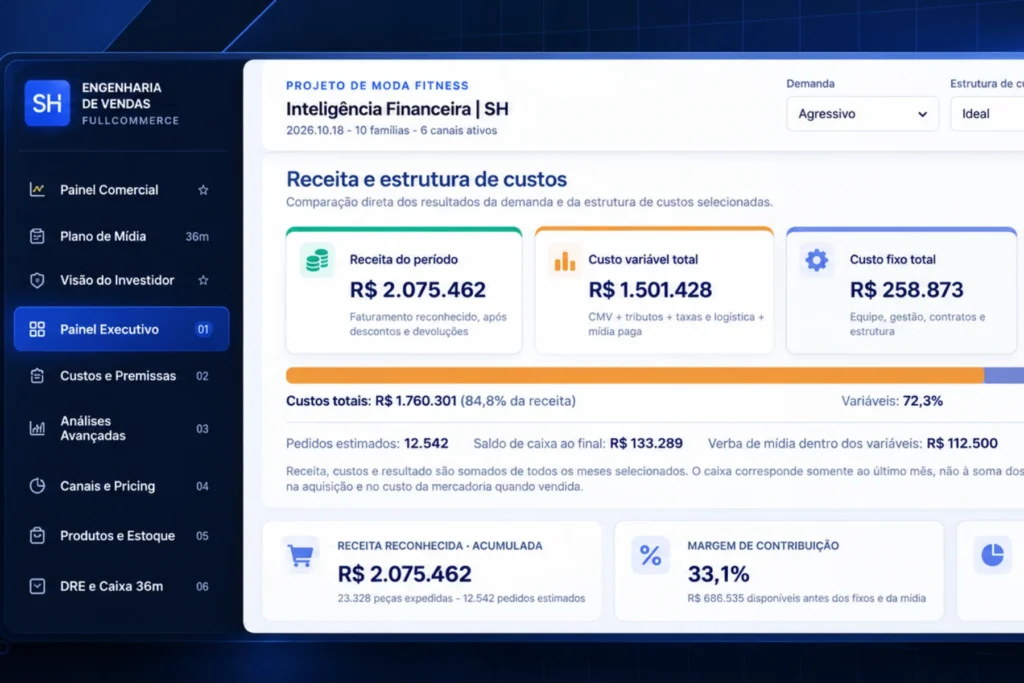1024x683 pixels.
Task: Click the DRE e Caixa 36m checkbox icon
Action: tap(37, 586)
